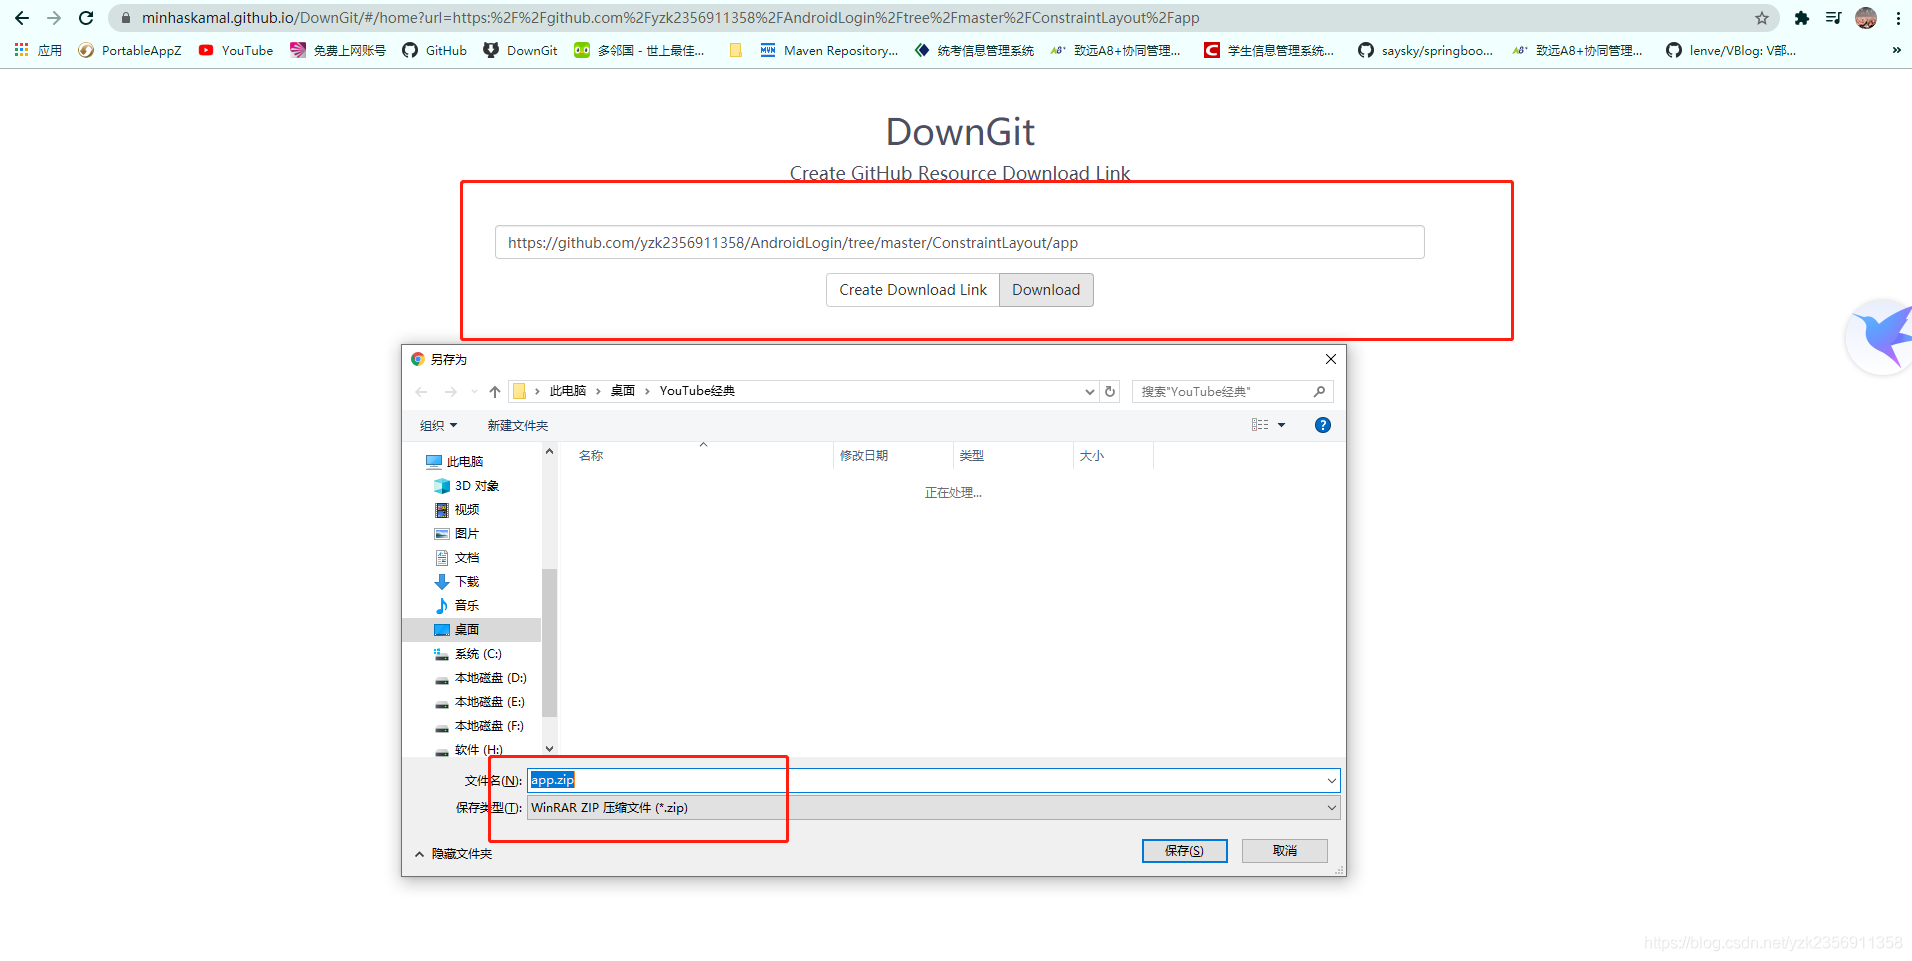1912x961 pixels.
Task: Reload the DownGit page
Action: [86, 17]
